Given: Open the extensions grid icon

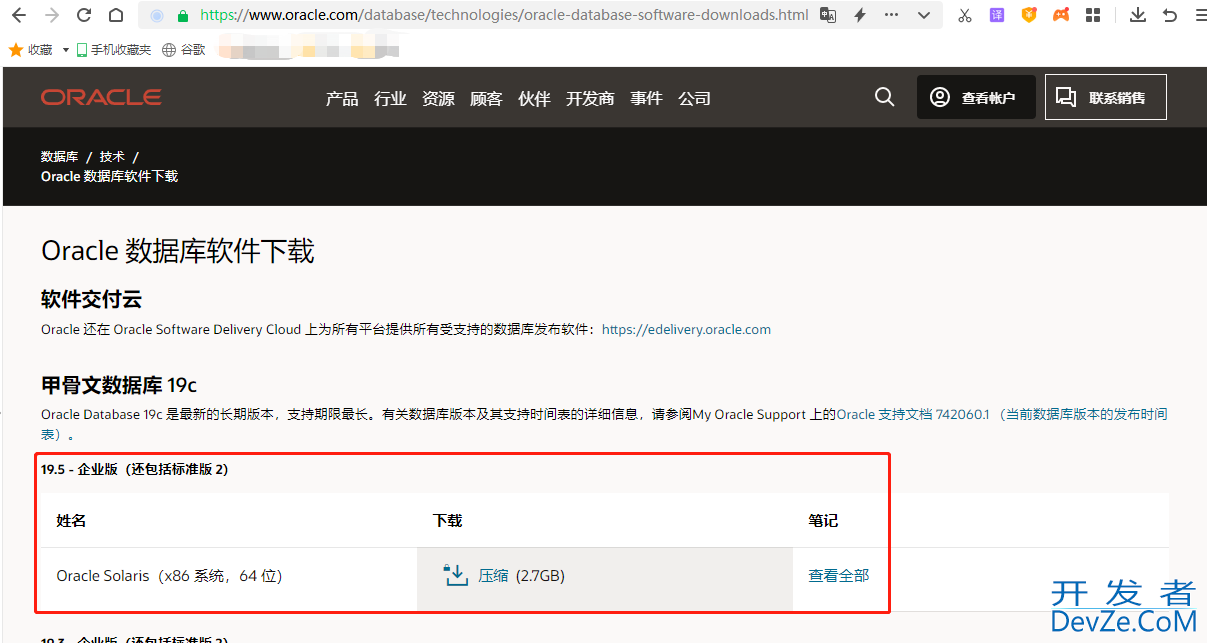Looking at the screenshot, I should [1093, 15].
